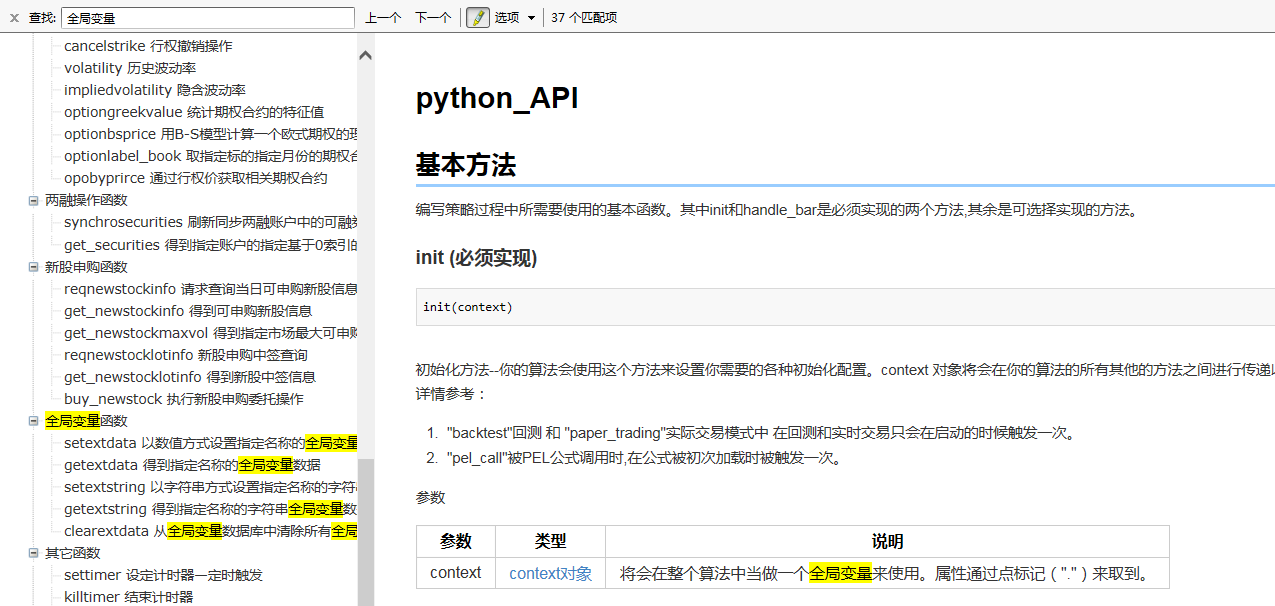
Task: Click the python_API page title
Action: click(x=497, y=99)
